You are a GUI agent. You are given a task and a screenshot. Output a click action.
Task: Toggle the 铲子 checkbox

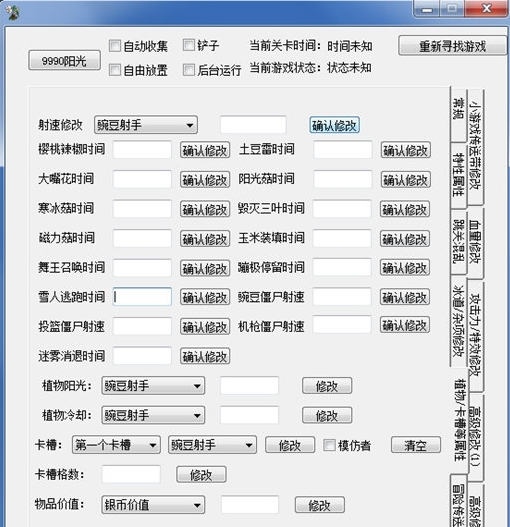click(189, 45)
